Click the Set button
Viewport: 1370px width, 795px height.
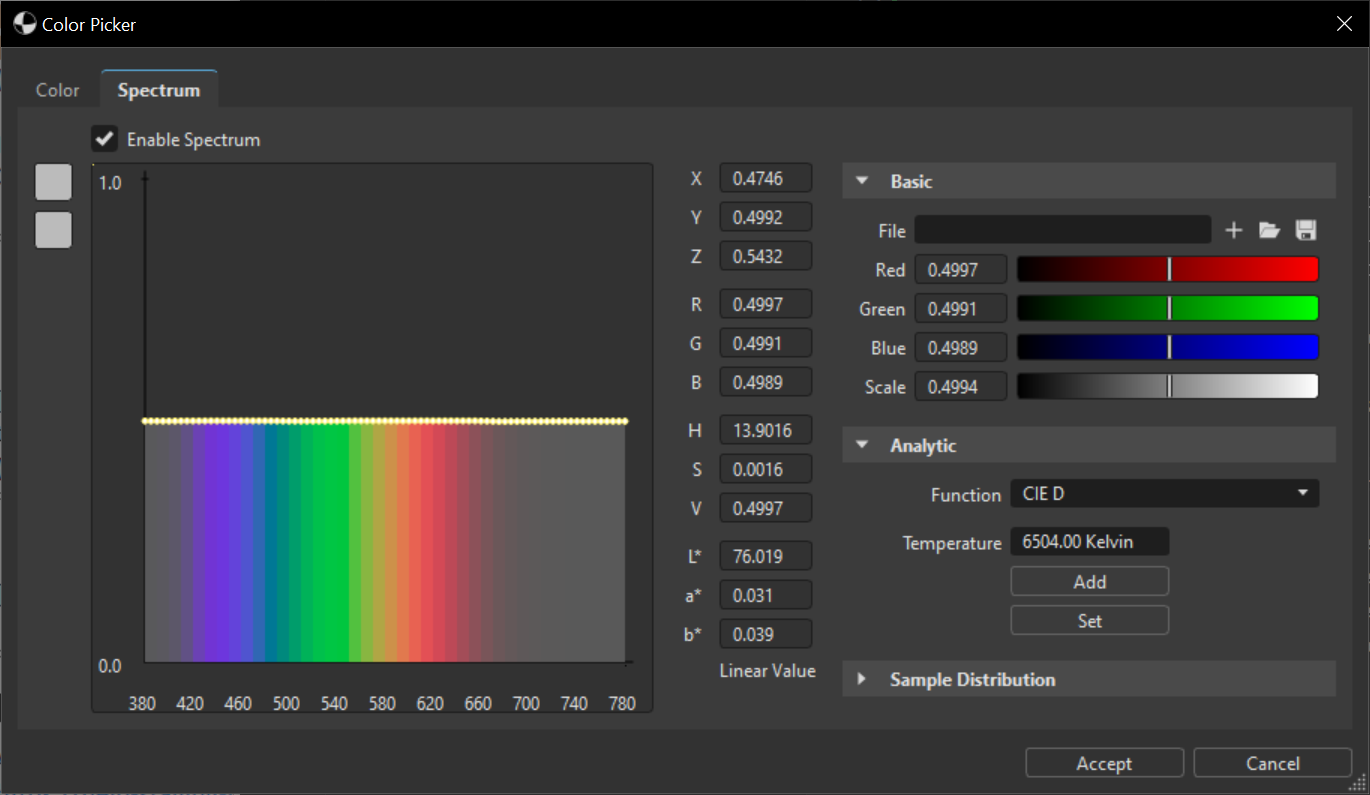[x=1090, y=620]
